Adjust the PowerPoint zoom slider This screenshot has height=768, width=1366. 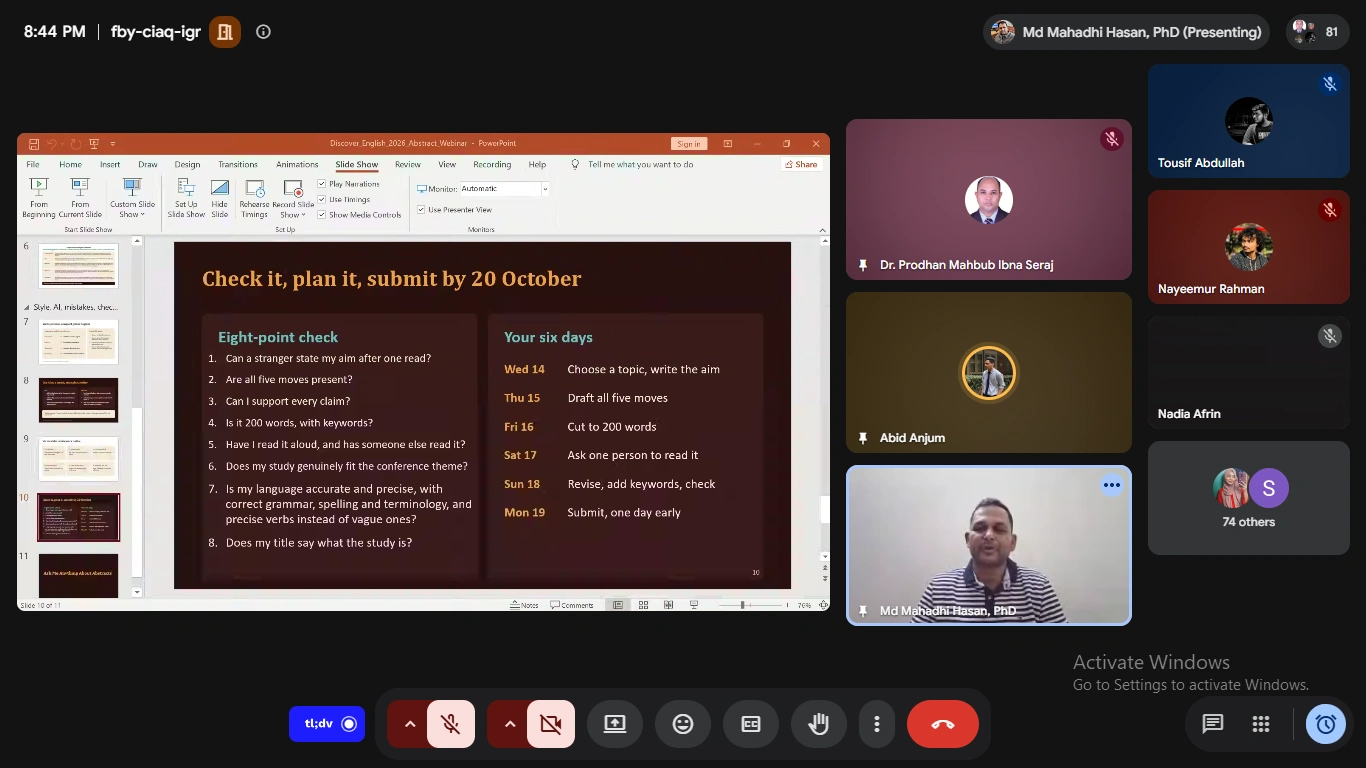(x=743, y=605)
